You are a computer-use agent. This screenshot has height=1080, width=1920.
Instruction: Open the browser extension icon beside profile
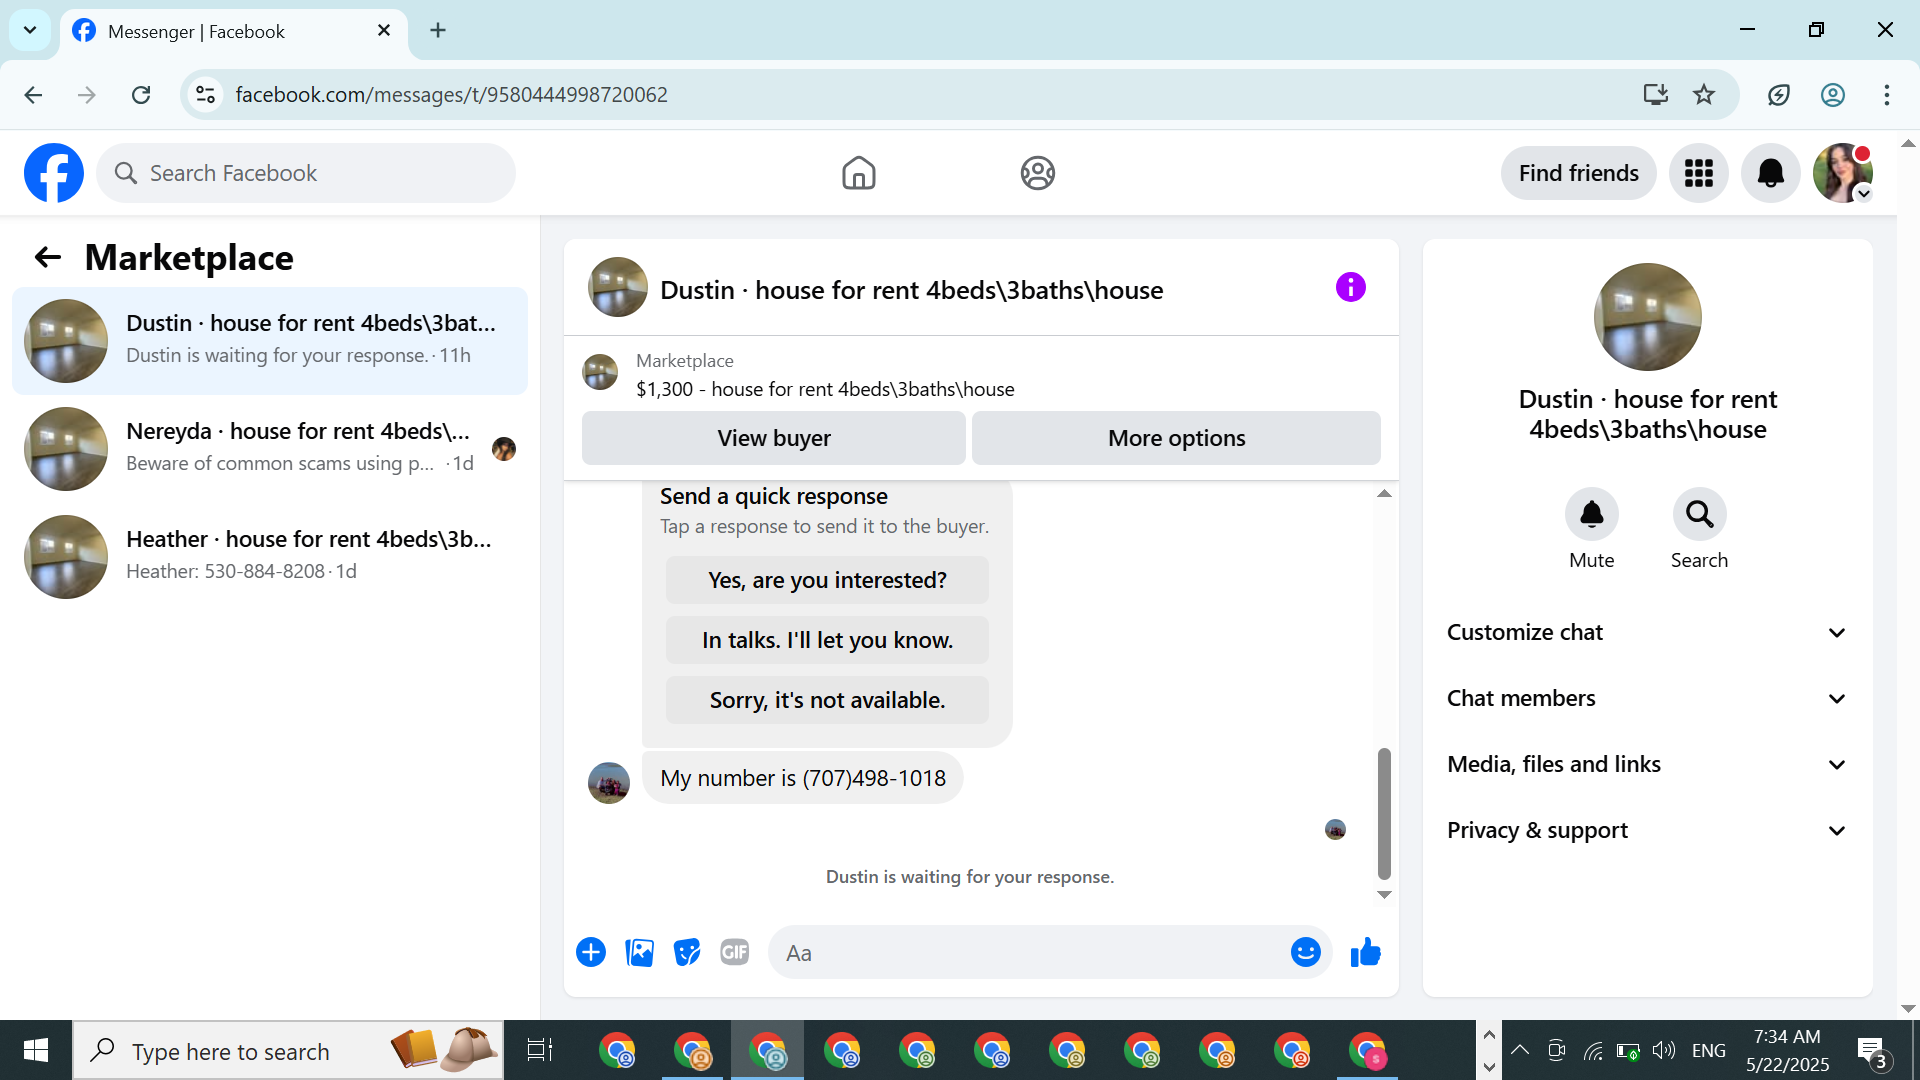coord(1779,95)
